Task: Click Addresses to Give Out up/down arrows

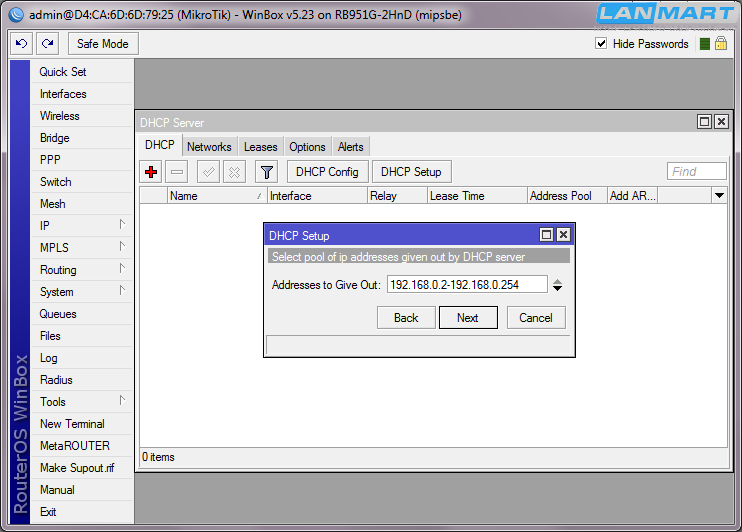Action: 557,285
